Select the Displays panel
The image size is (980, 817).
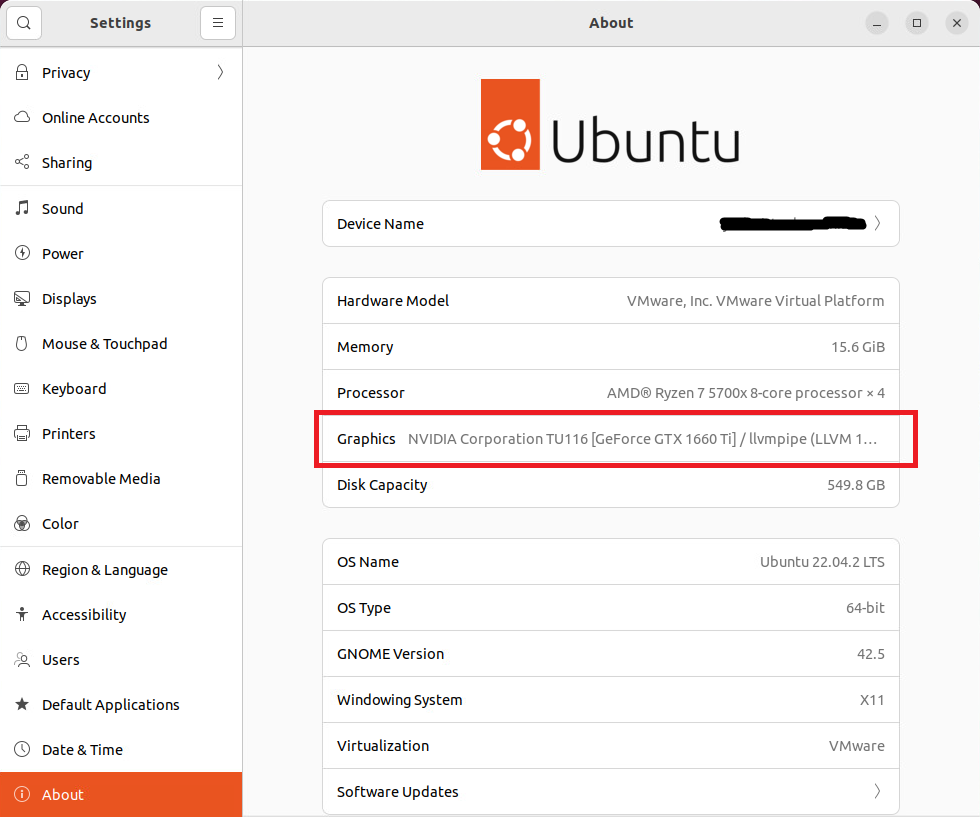[x=121, y=299]
